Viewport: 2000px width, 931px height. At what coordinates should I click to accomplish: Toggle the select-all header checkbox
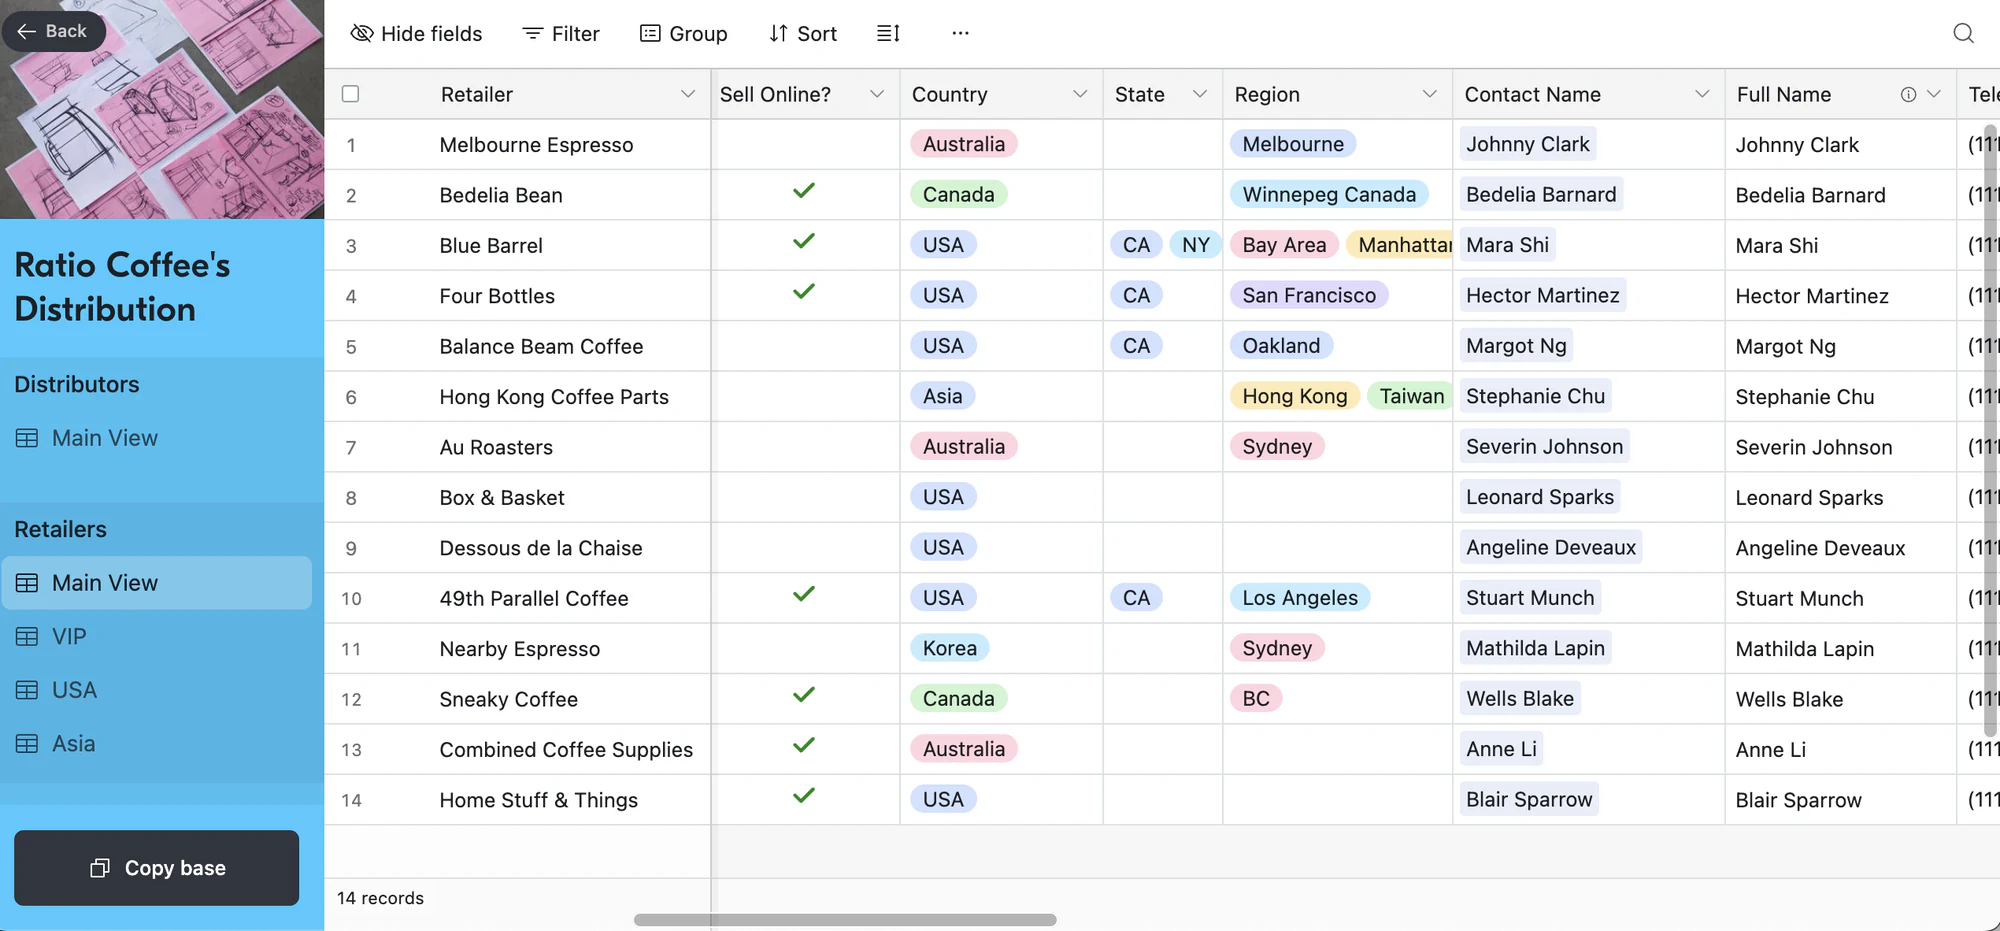(x=350, y=94)
